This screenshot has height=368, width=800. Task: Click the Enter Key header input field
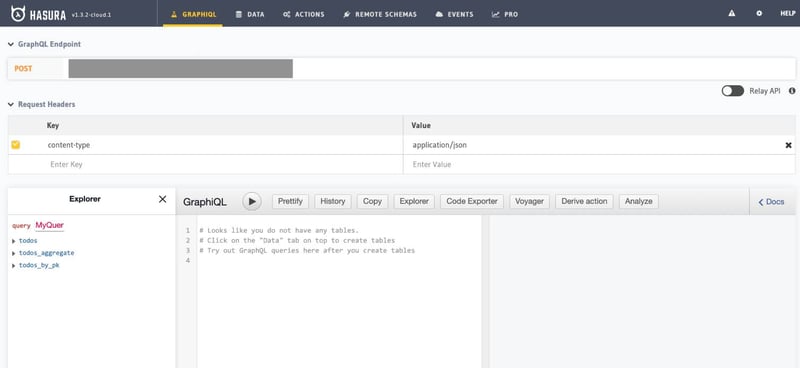tap(206, 165)
